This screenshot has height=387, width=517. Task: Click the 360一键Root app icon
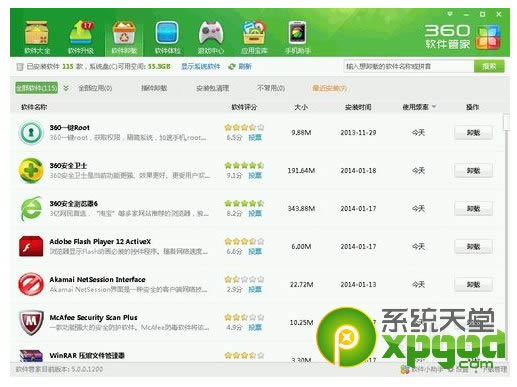pyautogui.click(x=31, y=132)
